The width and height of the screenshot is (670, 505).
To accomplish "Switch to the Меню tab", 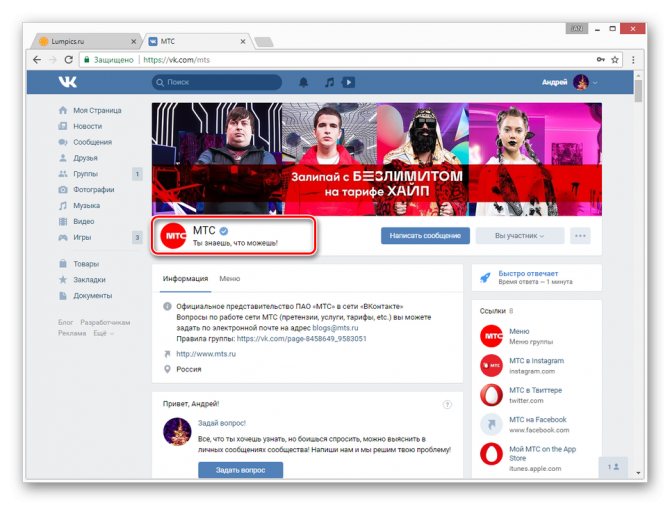I will click(229, 279).
